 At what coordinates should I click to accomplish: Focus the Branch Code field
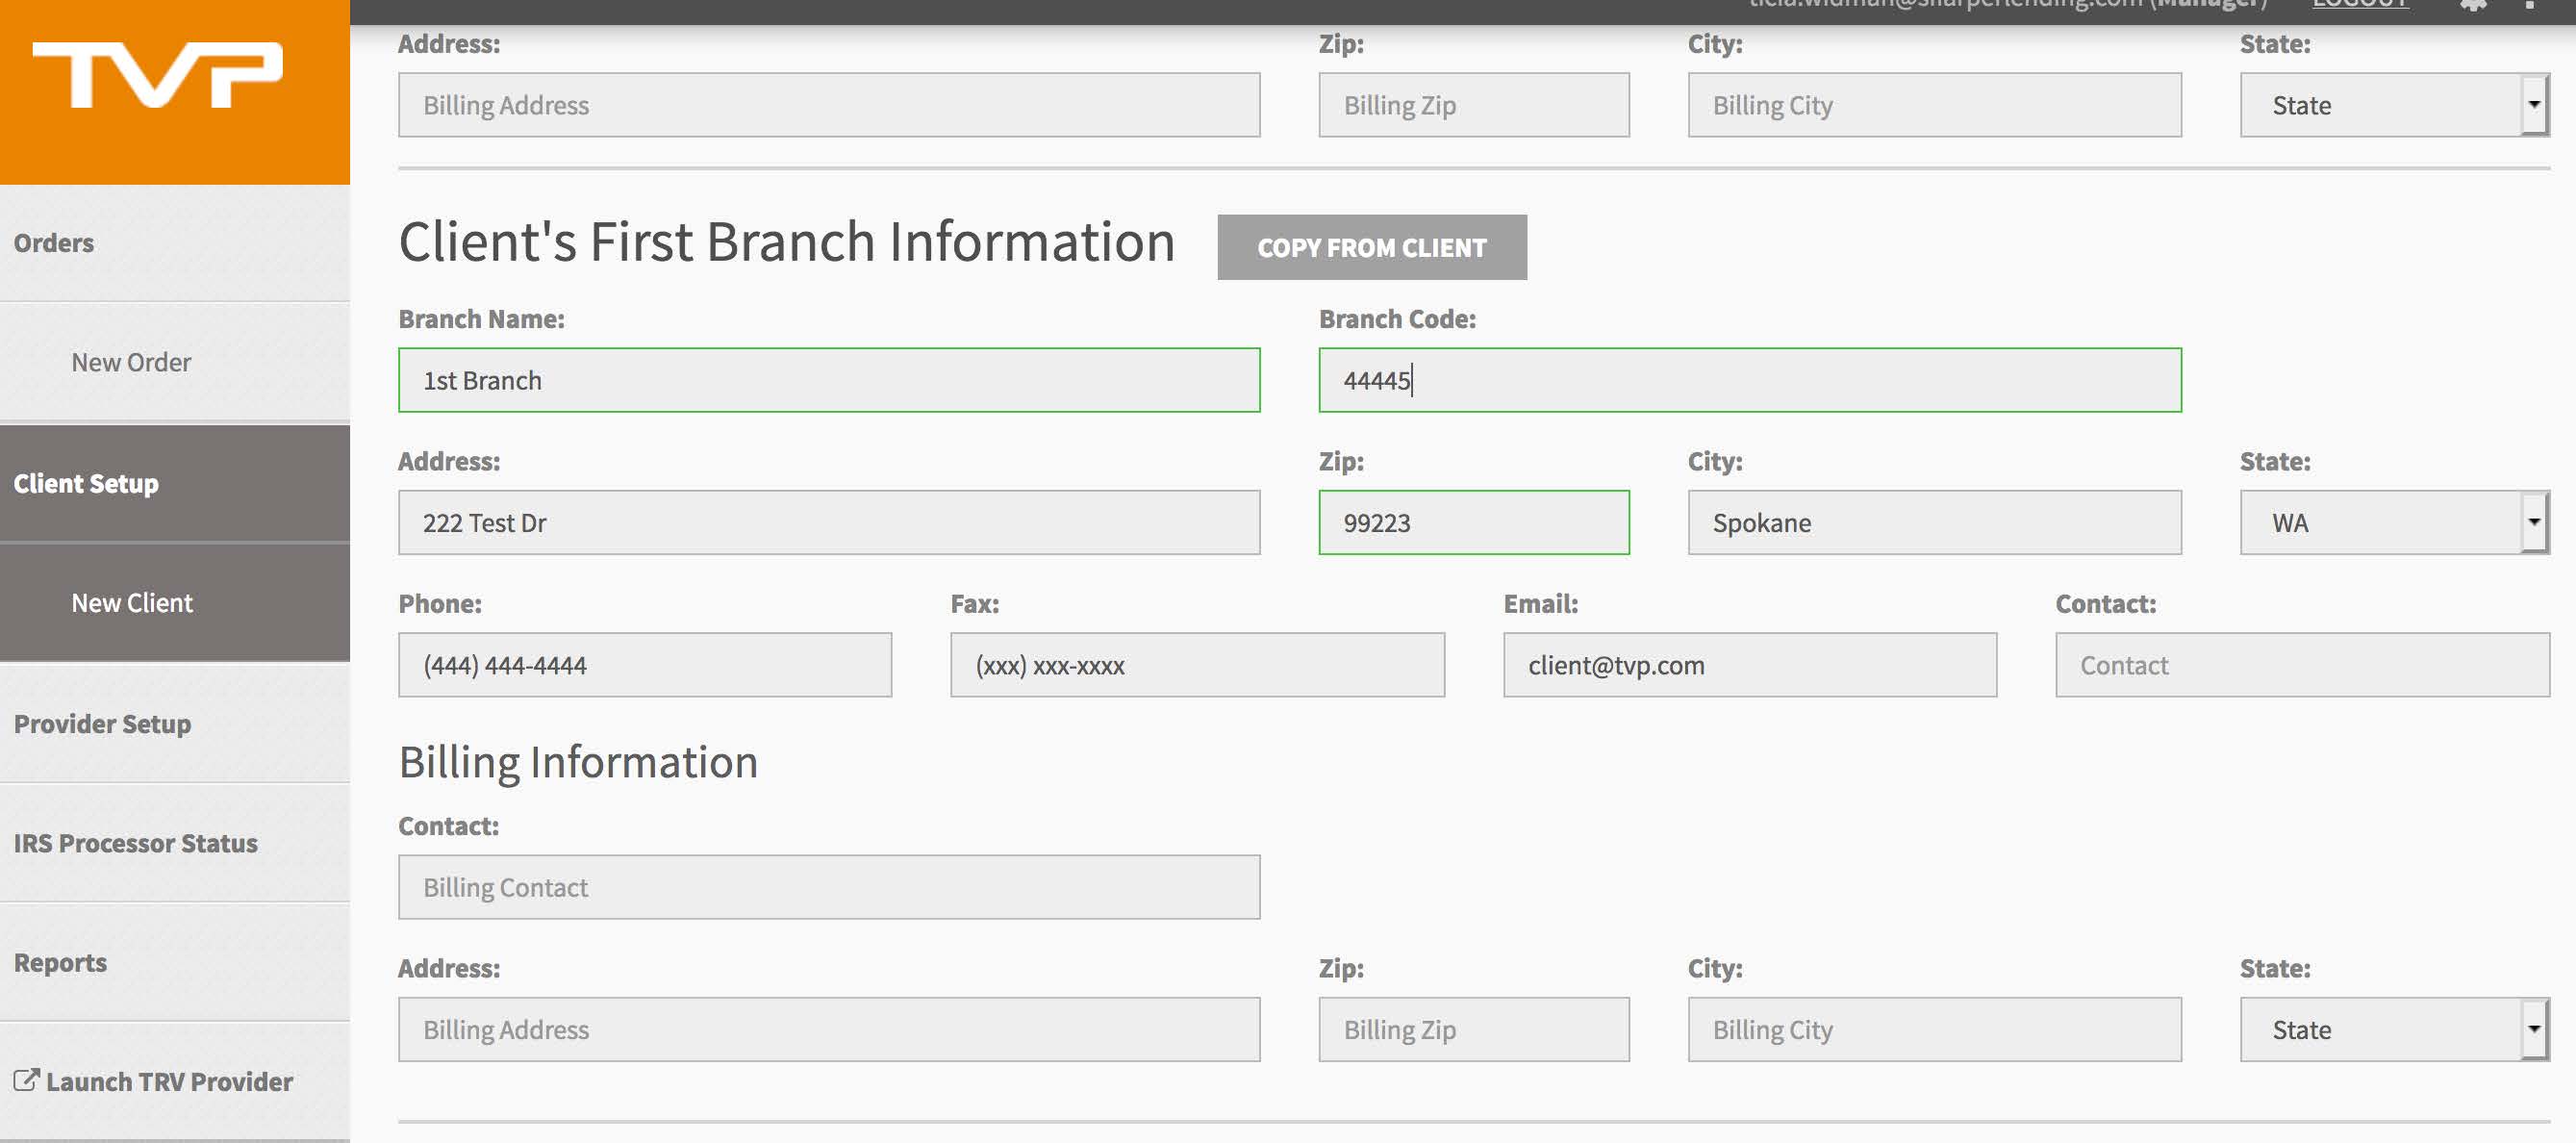(1749, 381)
